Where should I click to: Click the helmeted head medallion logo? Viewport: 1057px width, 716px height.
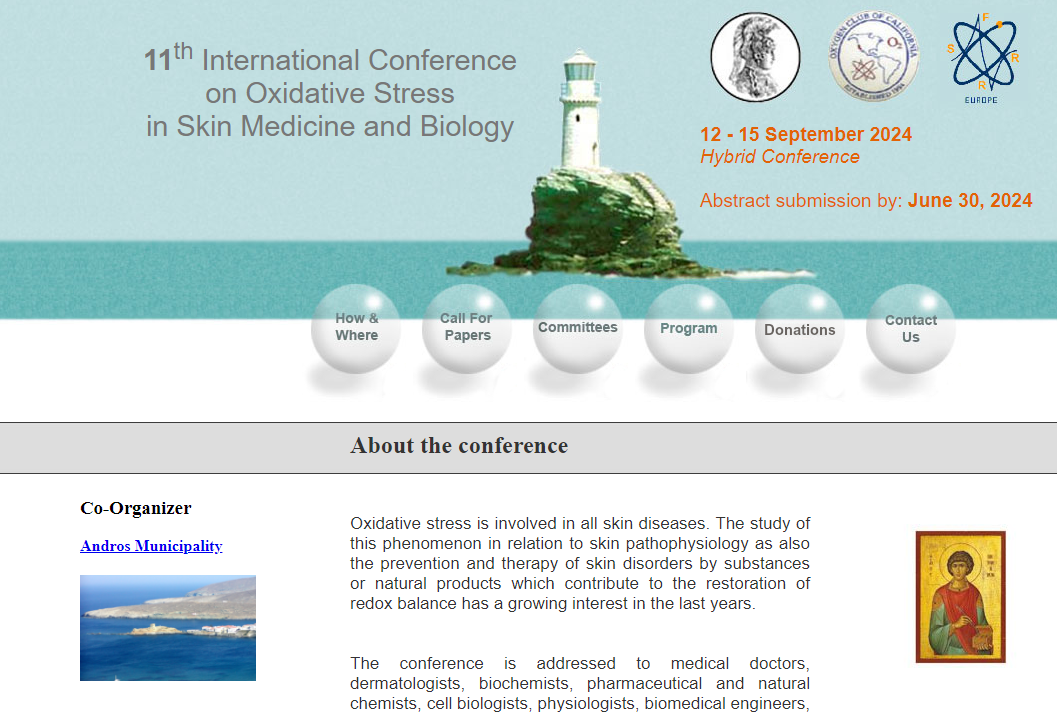click(x=756, y=57)
